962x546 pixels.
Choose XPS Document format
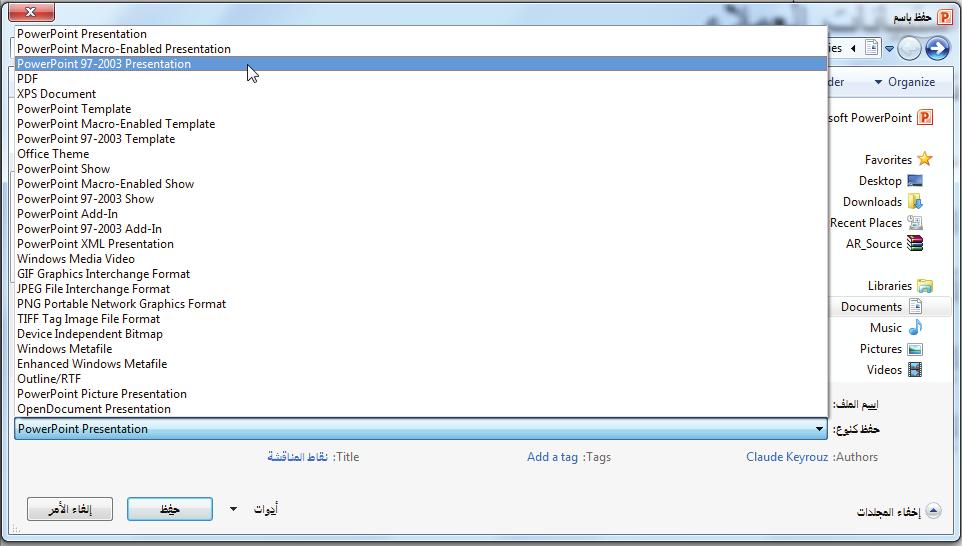421,94
